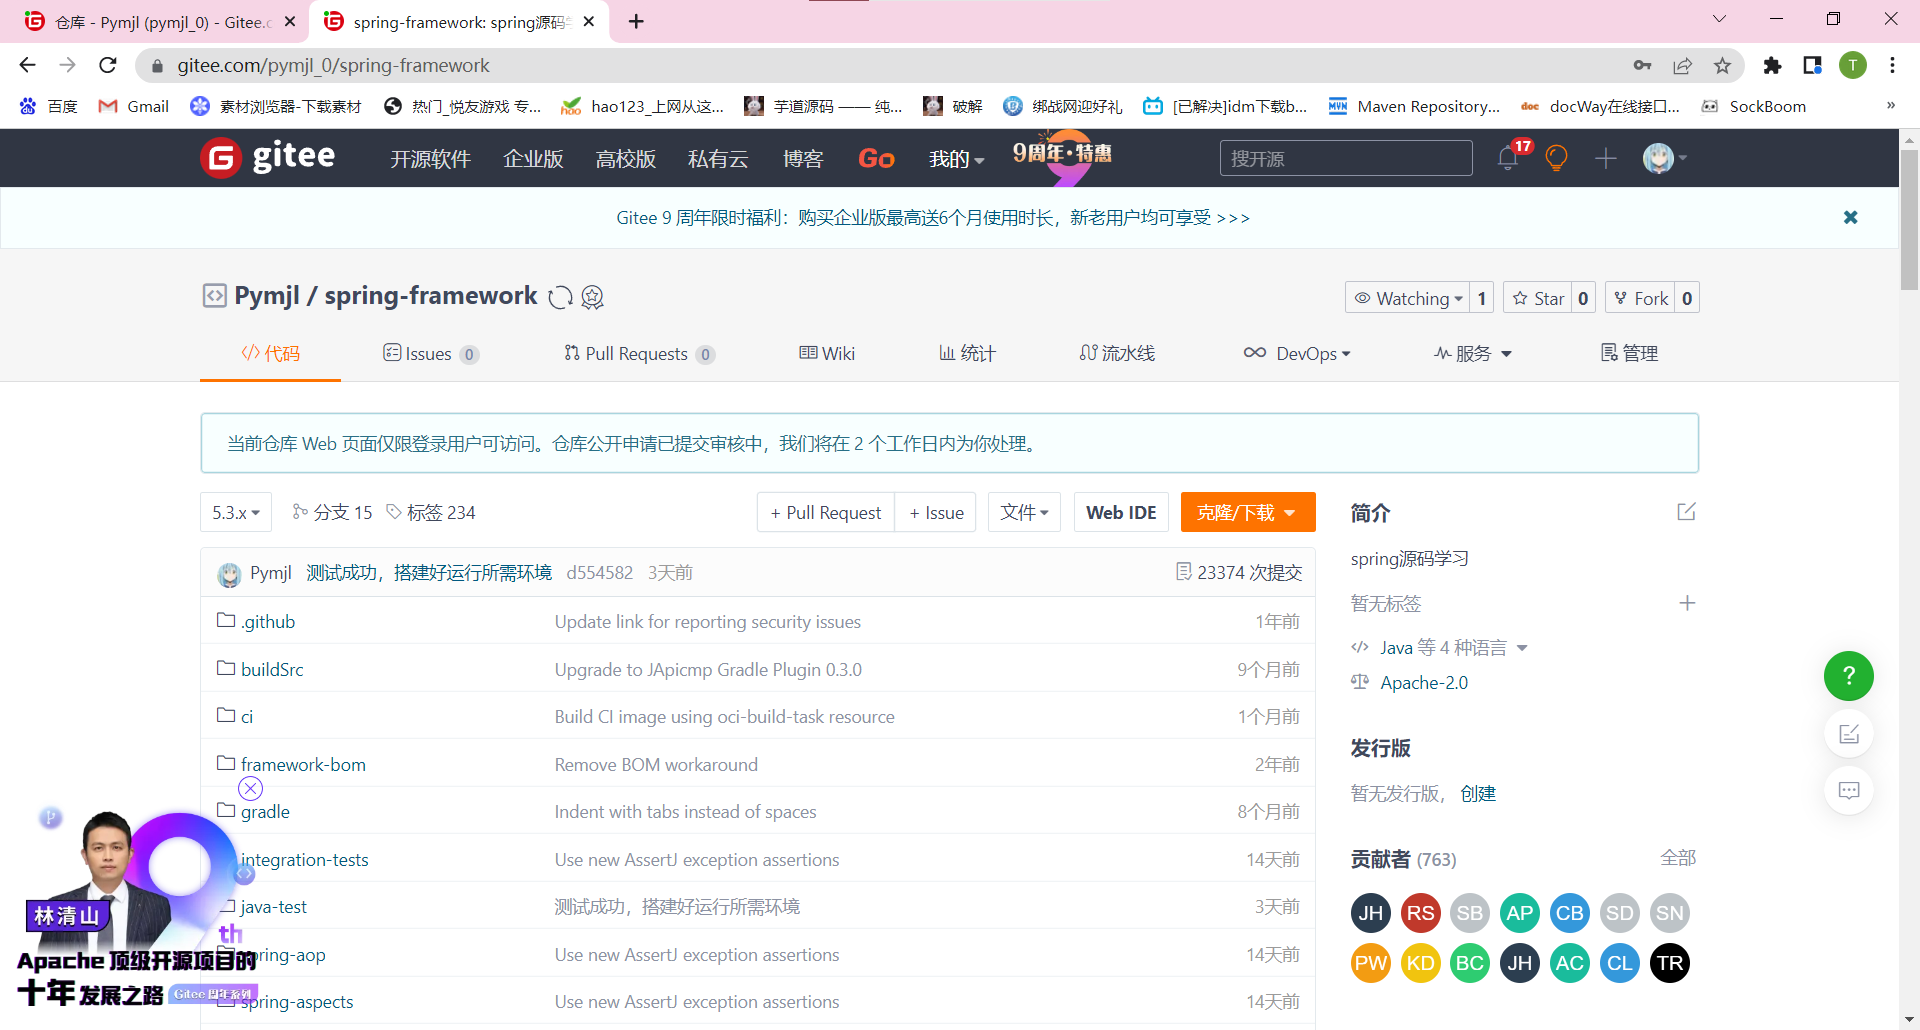Click + Pull Request button
Image resolution: width=1920 pixels, height=1030 pixels.
coord(826,512)
